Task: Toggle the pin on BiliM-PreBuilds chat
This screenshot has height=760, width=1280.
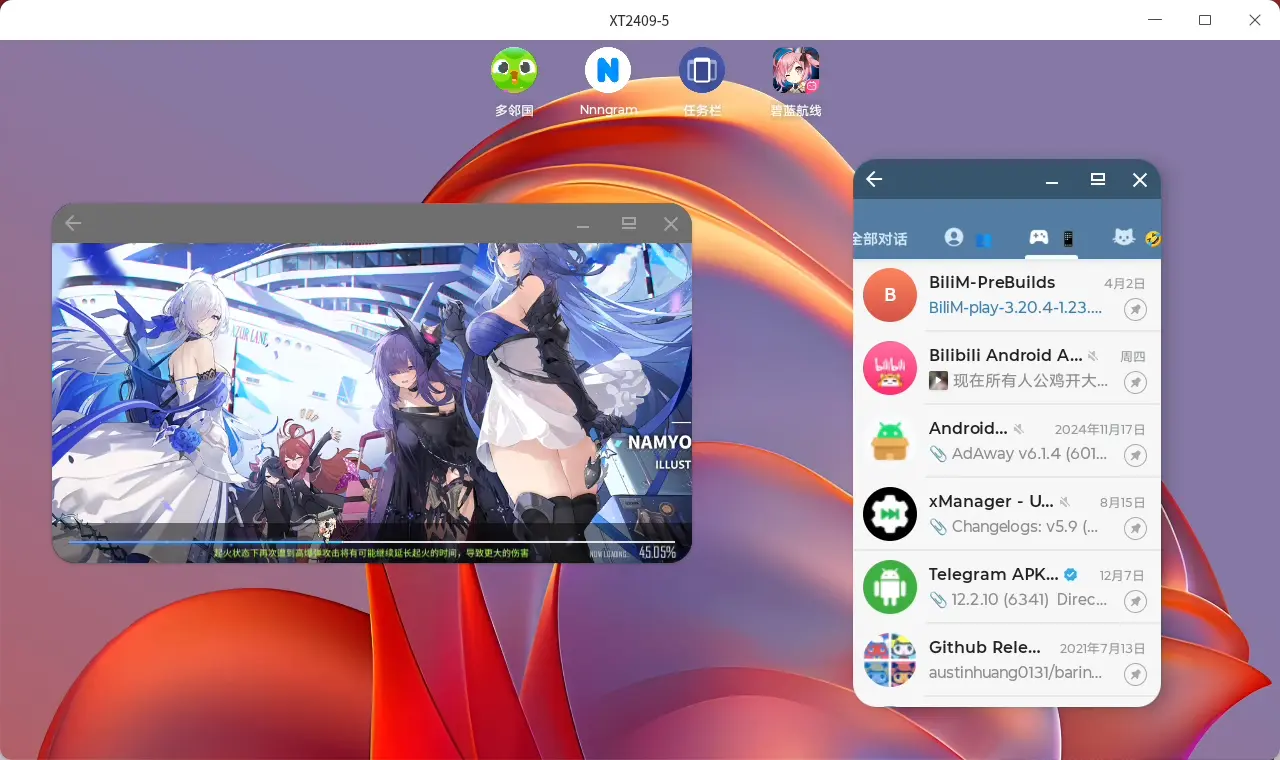Action: [x=1135, y=309]
